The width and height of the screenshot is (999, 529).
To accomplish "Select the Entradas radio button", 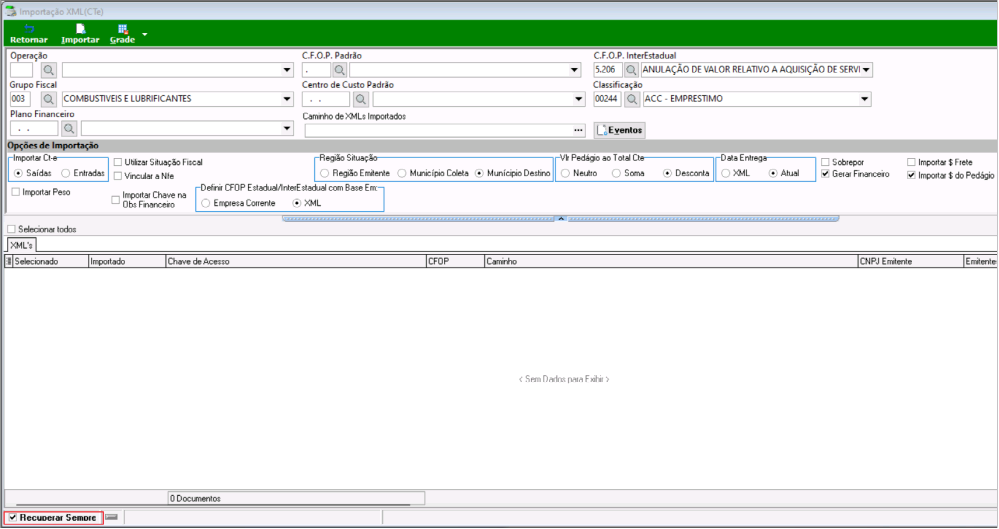I will click(x=66, y=173).
